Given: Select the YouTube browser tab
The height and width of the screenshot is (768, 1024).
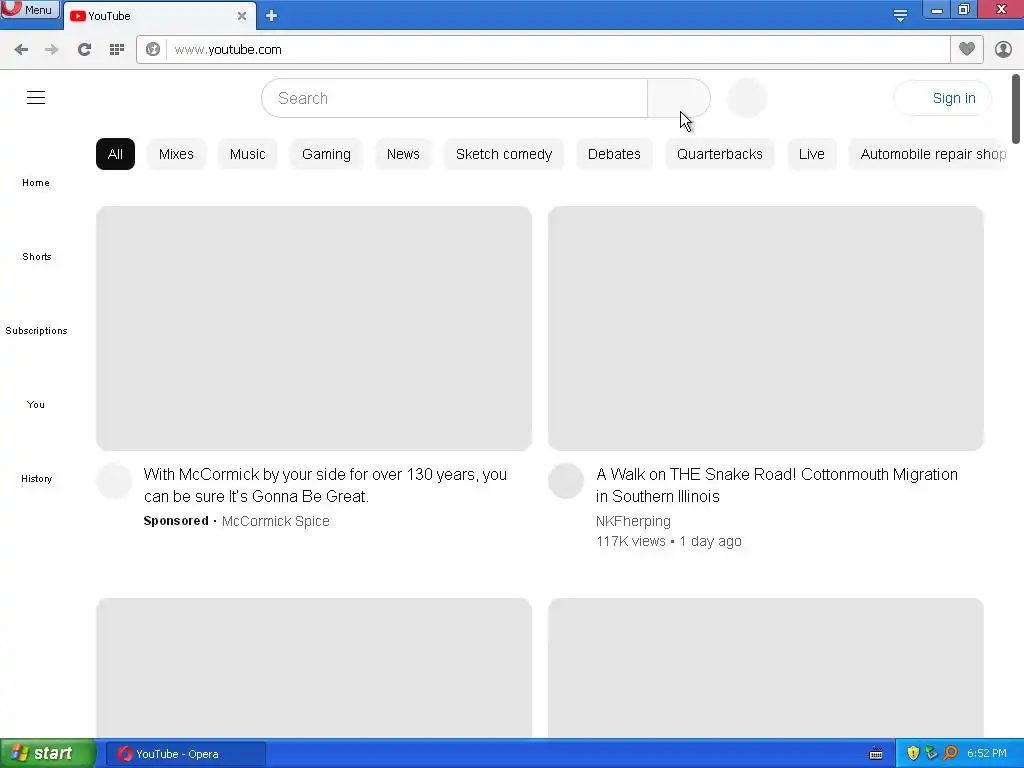Looking at the screenshot, I should [159, 16].
